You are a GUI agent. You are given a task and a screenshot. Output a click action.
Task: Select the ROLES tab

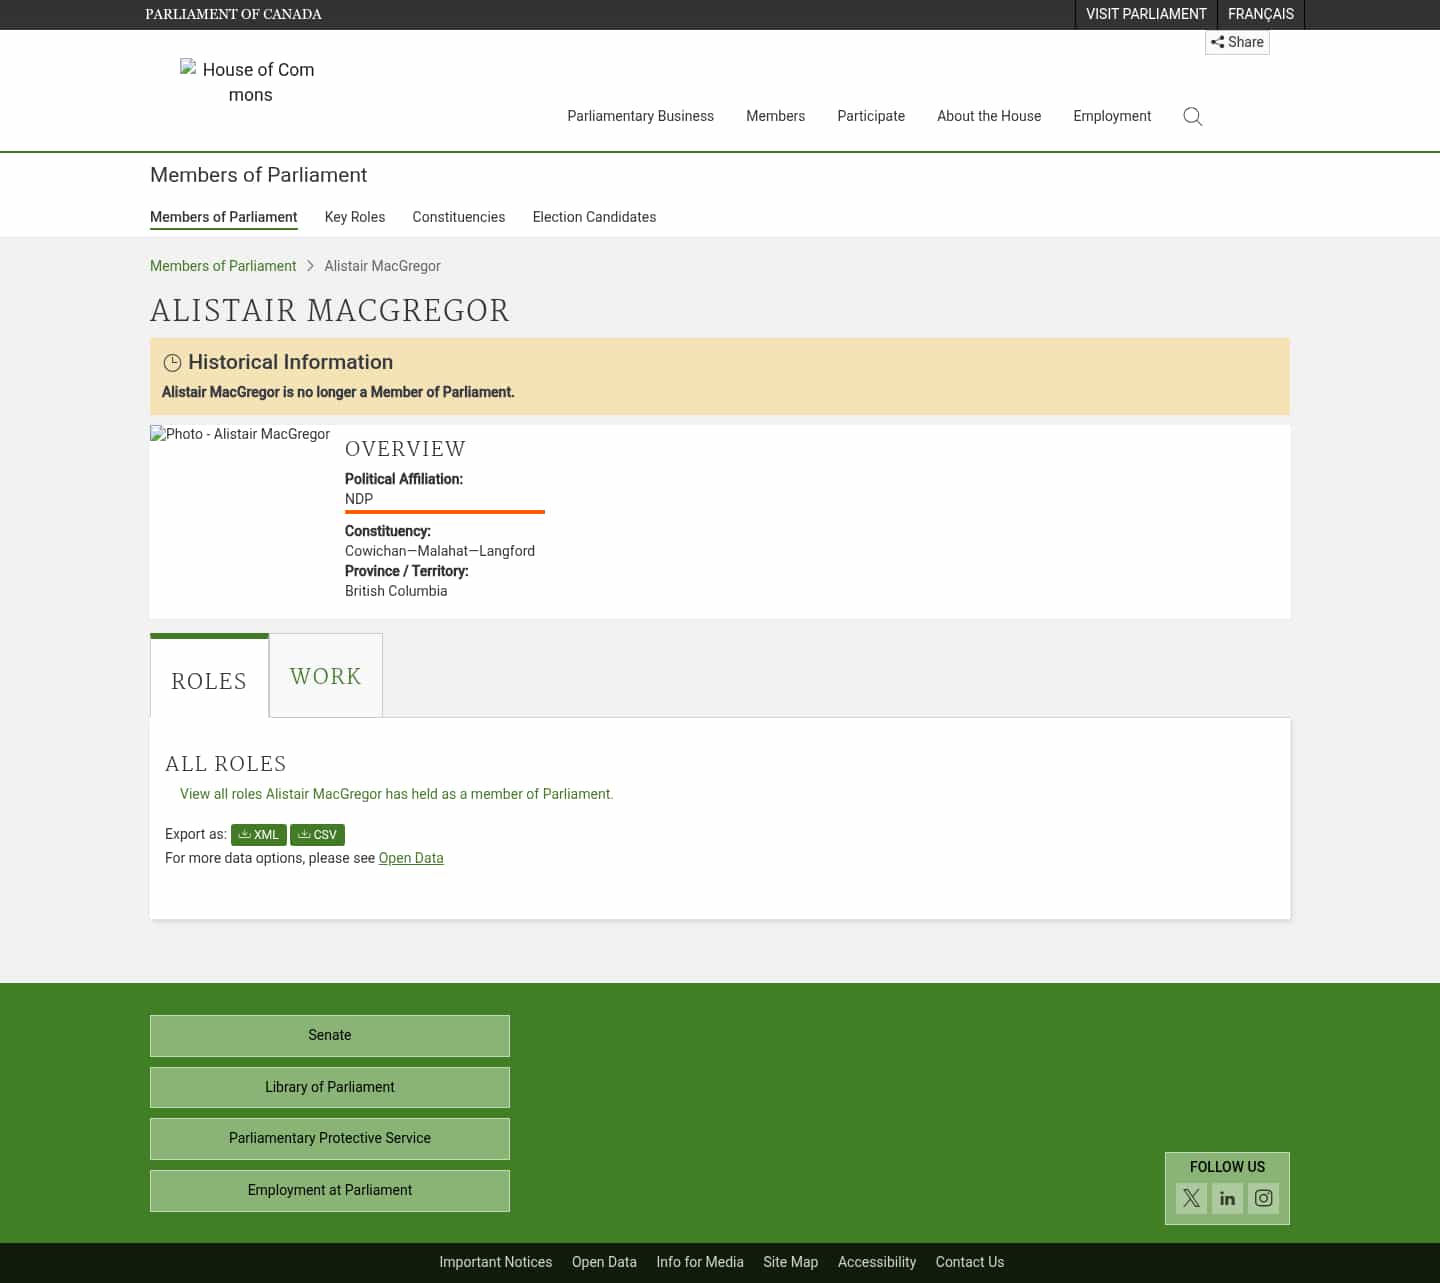click(209, 681)
